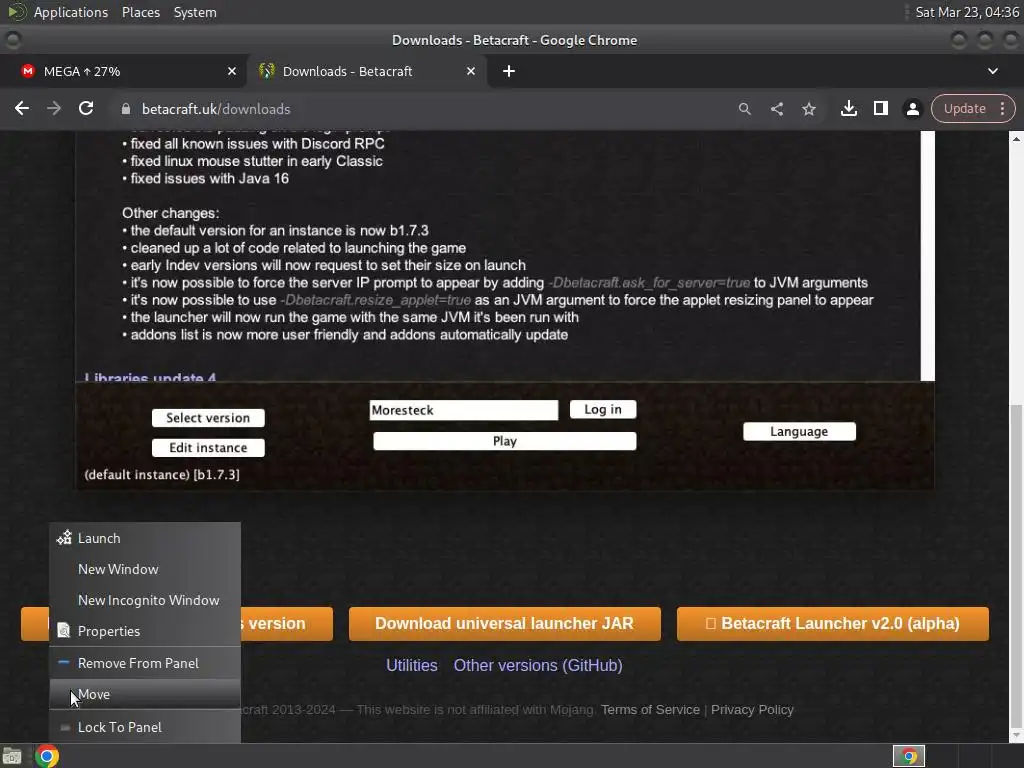Open Other versions (GitHub) link
Screen dimensions: 1024x768
tap(538, 665)
